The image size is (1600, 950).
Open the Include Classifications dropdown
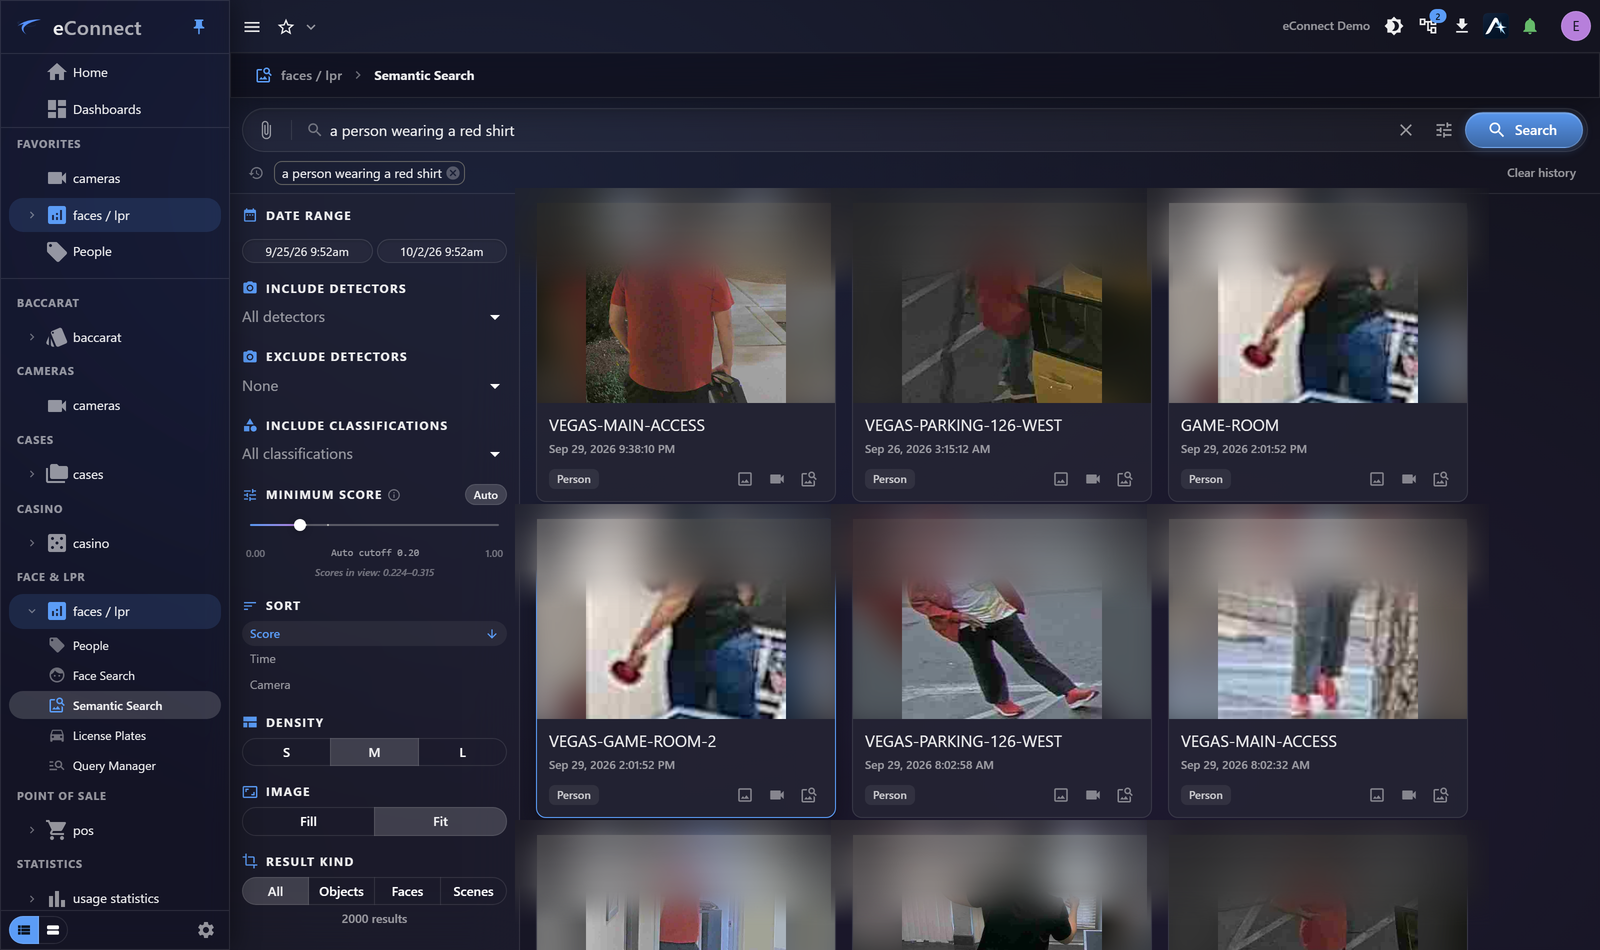372,454
